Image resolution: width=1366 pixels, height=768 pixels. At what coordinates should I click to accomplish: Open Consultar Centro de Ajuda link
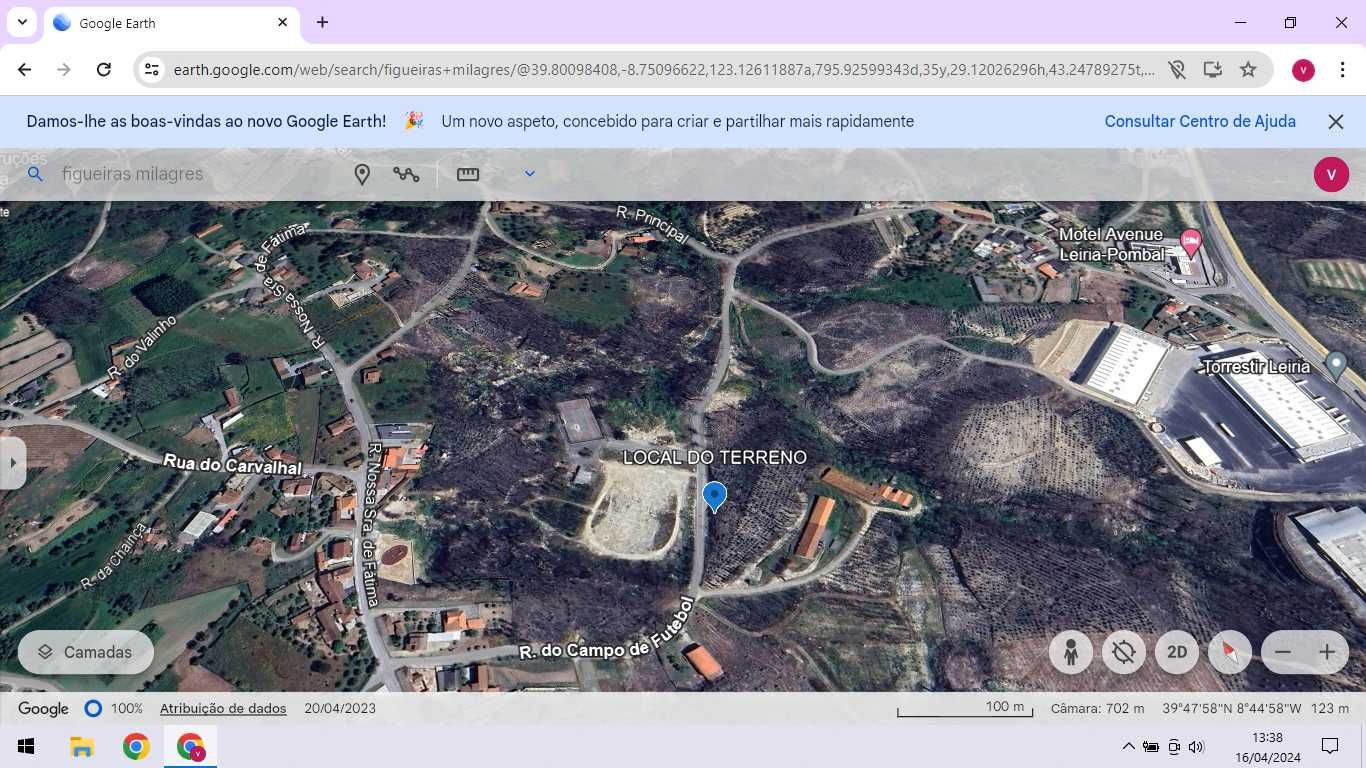pos(1200,121)
